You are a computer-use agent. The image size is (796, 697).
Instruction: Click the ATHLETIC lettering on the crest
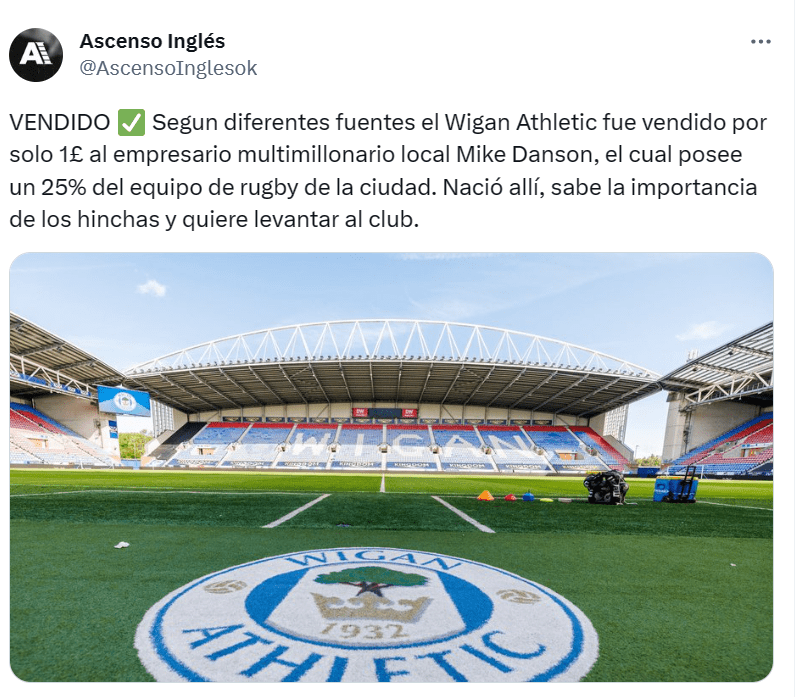coord(363,655)
